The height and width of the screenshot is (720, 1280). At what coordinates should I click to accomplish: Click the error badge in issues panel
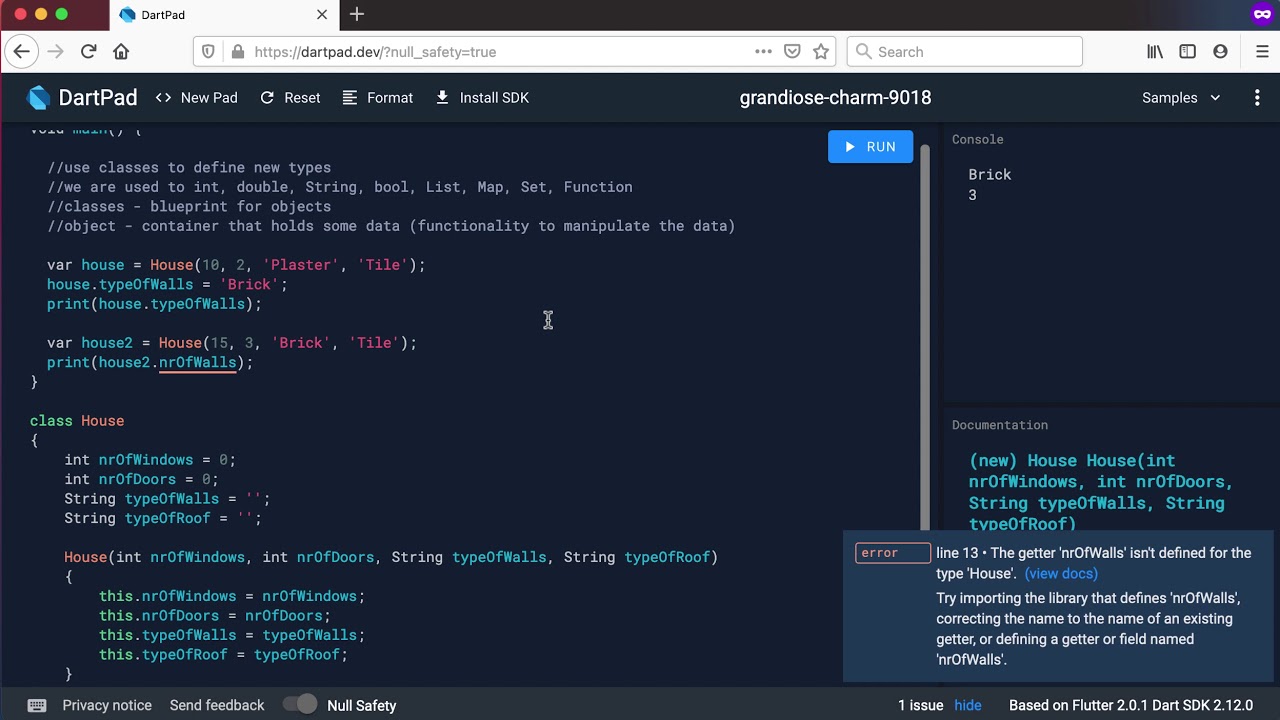click(893, 553)
